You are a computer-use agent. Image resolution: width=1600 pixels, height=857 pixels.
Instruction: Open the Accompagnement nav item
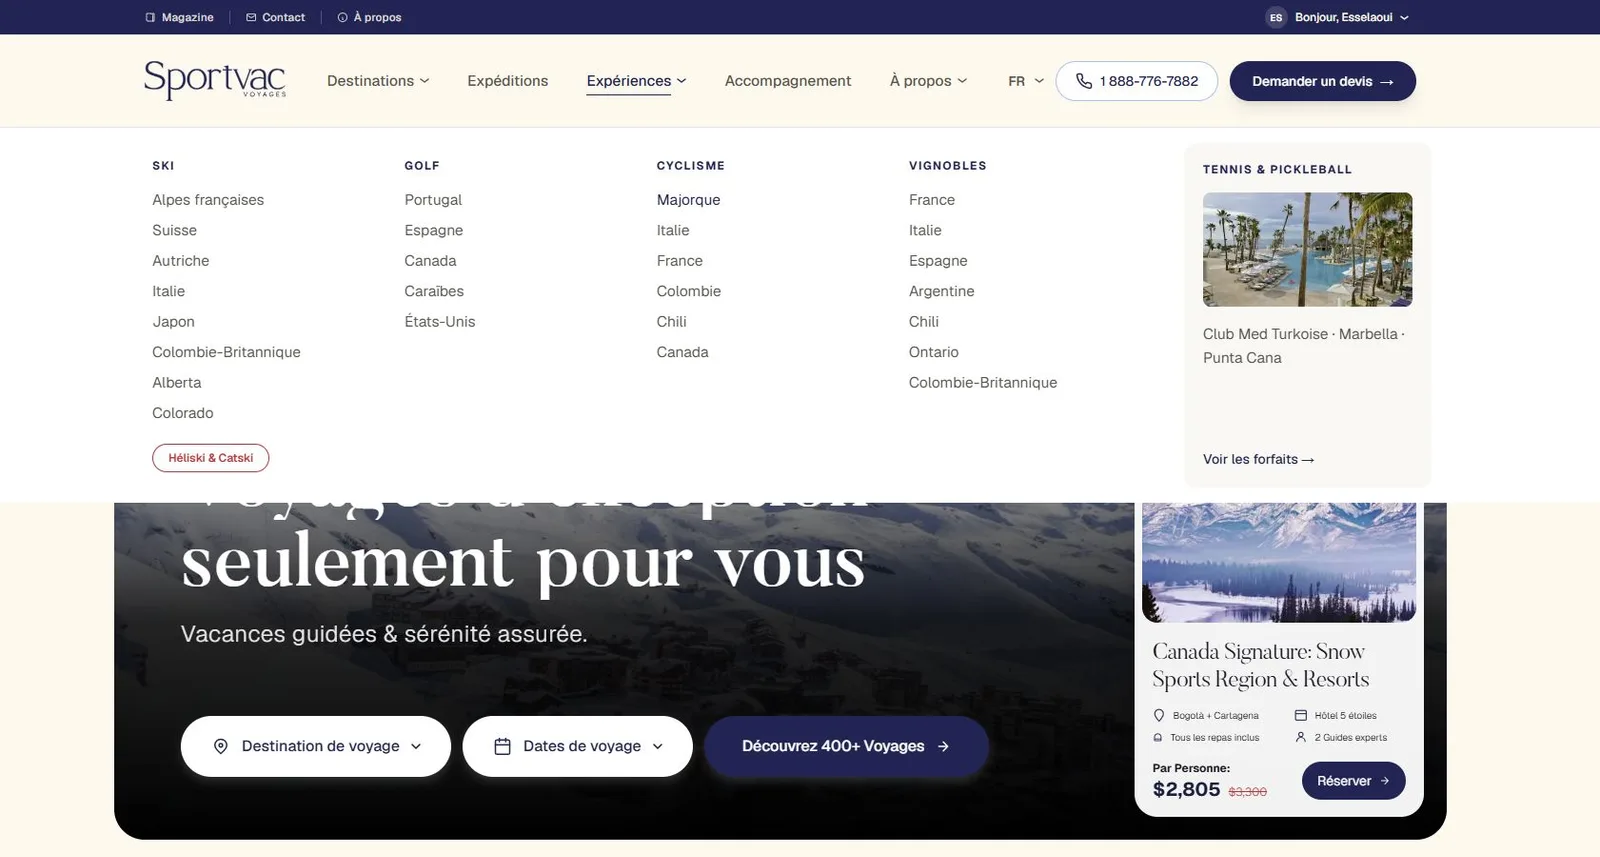click(788, 81)
